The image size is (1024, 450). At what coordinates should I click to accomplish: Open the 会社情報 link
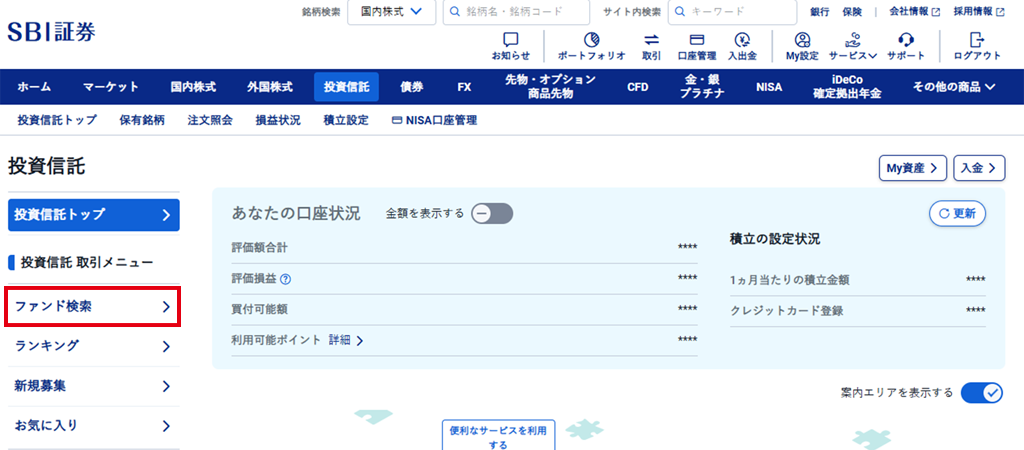point(909,12)
